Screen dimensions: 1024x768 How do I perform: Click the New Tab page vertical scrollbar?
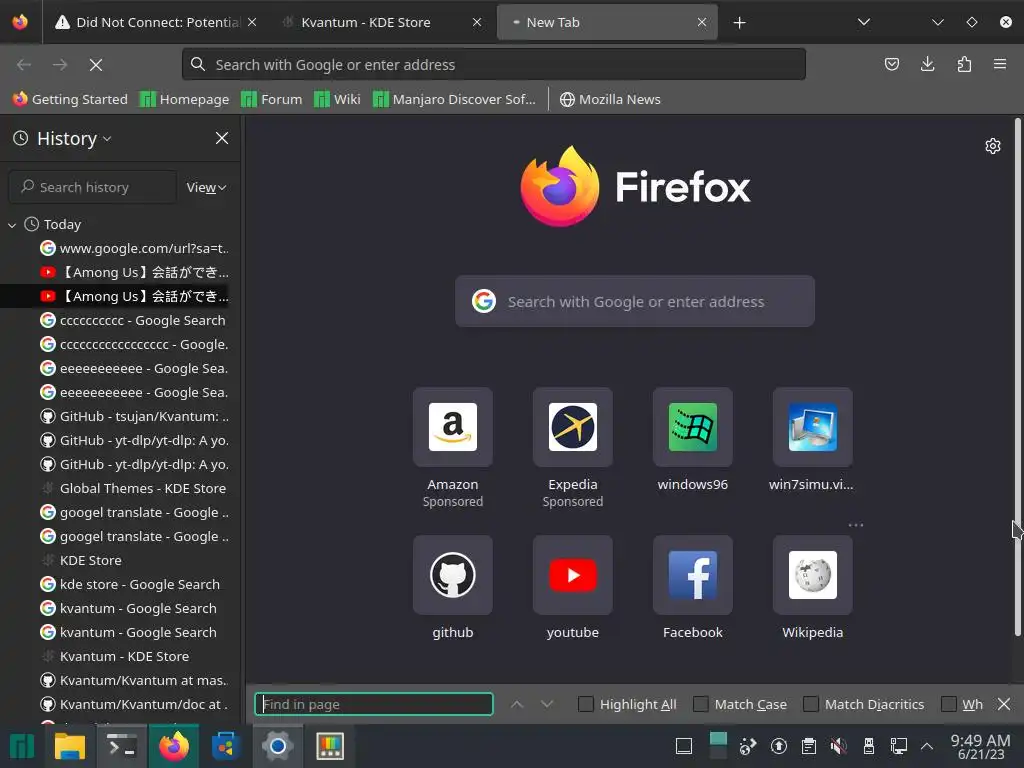coord(1017,376)
